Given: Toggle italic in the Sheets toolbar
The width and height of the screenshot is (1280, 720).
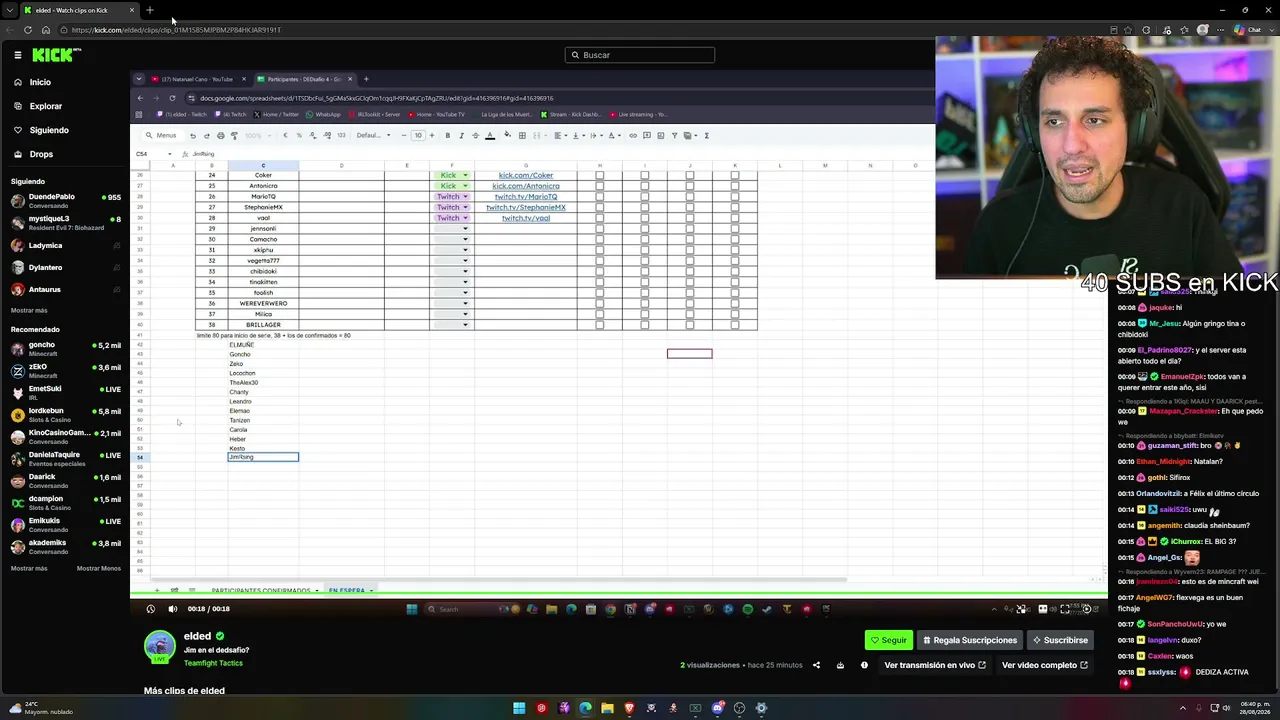Looking at the screenshot, I should tap(461, 136).
